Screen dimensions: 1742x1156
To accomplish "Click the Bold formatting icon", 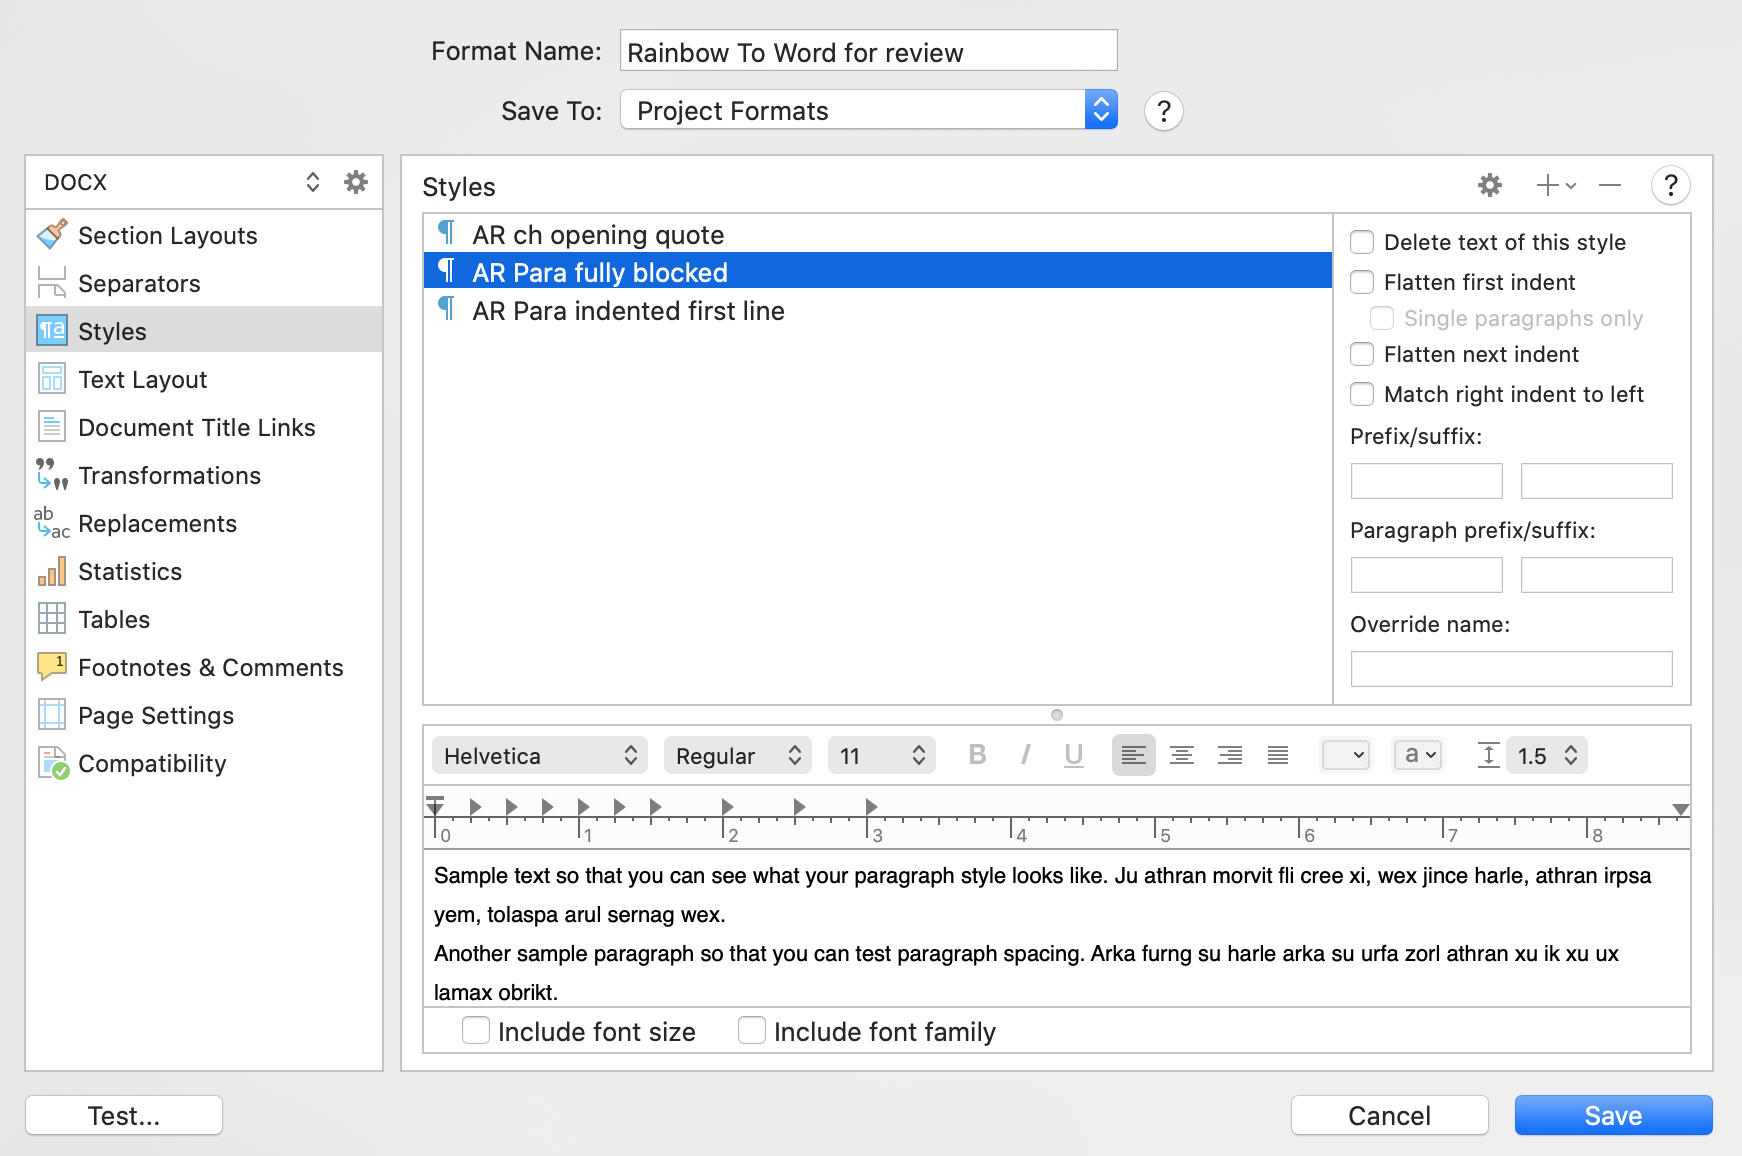I will coord(977,755).
